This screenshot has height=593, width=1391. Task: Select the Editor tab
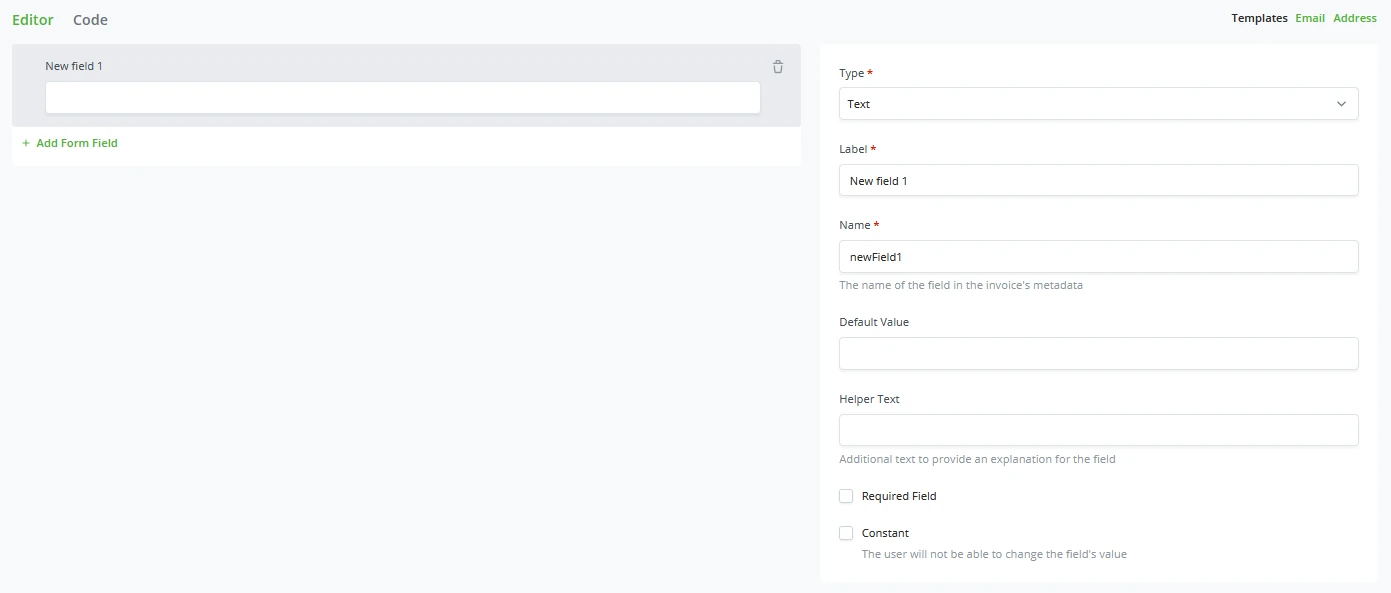[x=33, y=20]
